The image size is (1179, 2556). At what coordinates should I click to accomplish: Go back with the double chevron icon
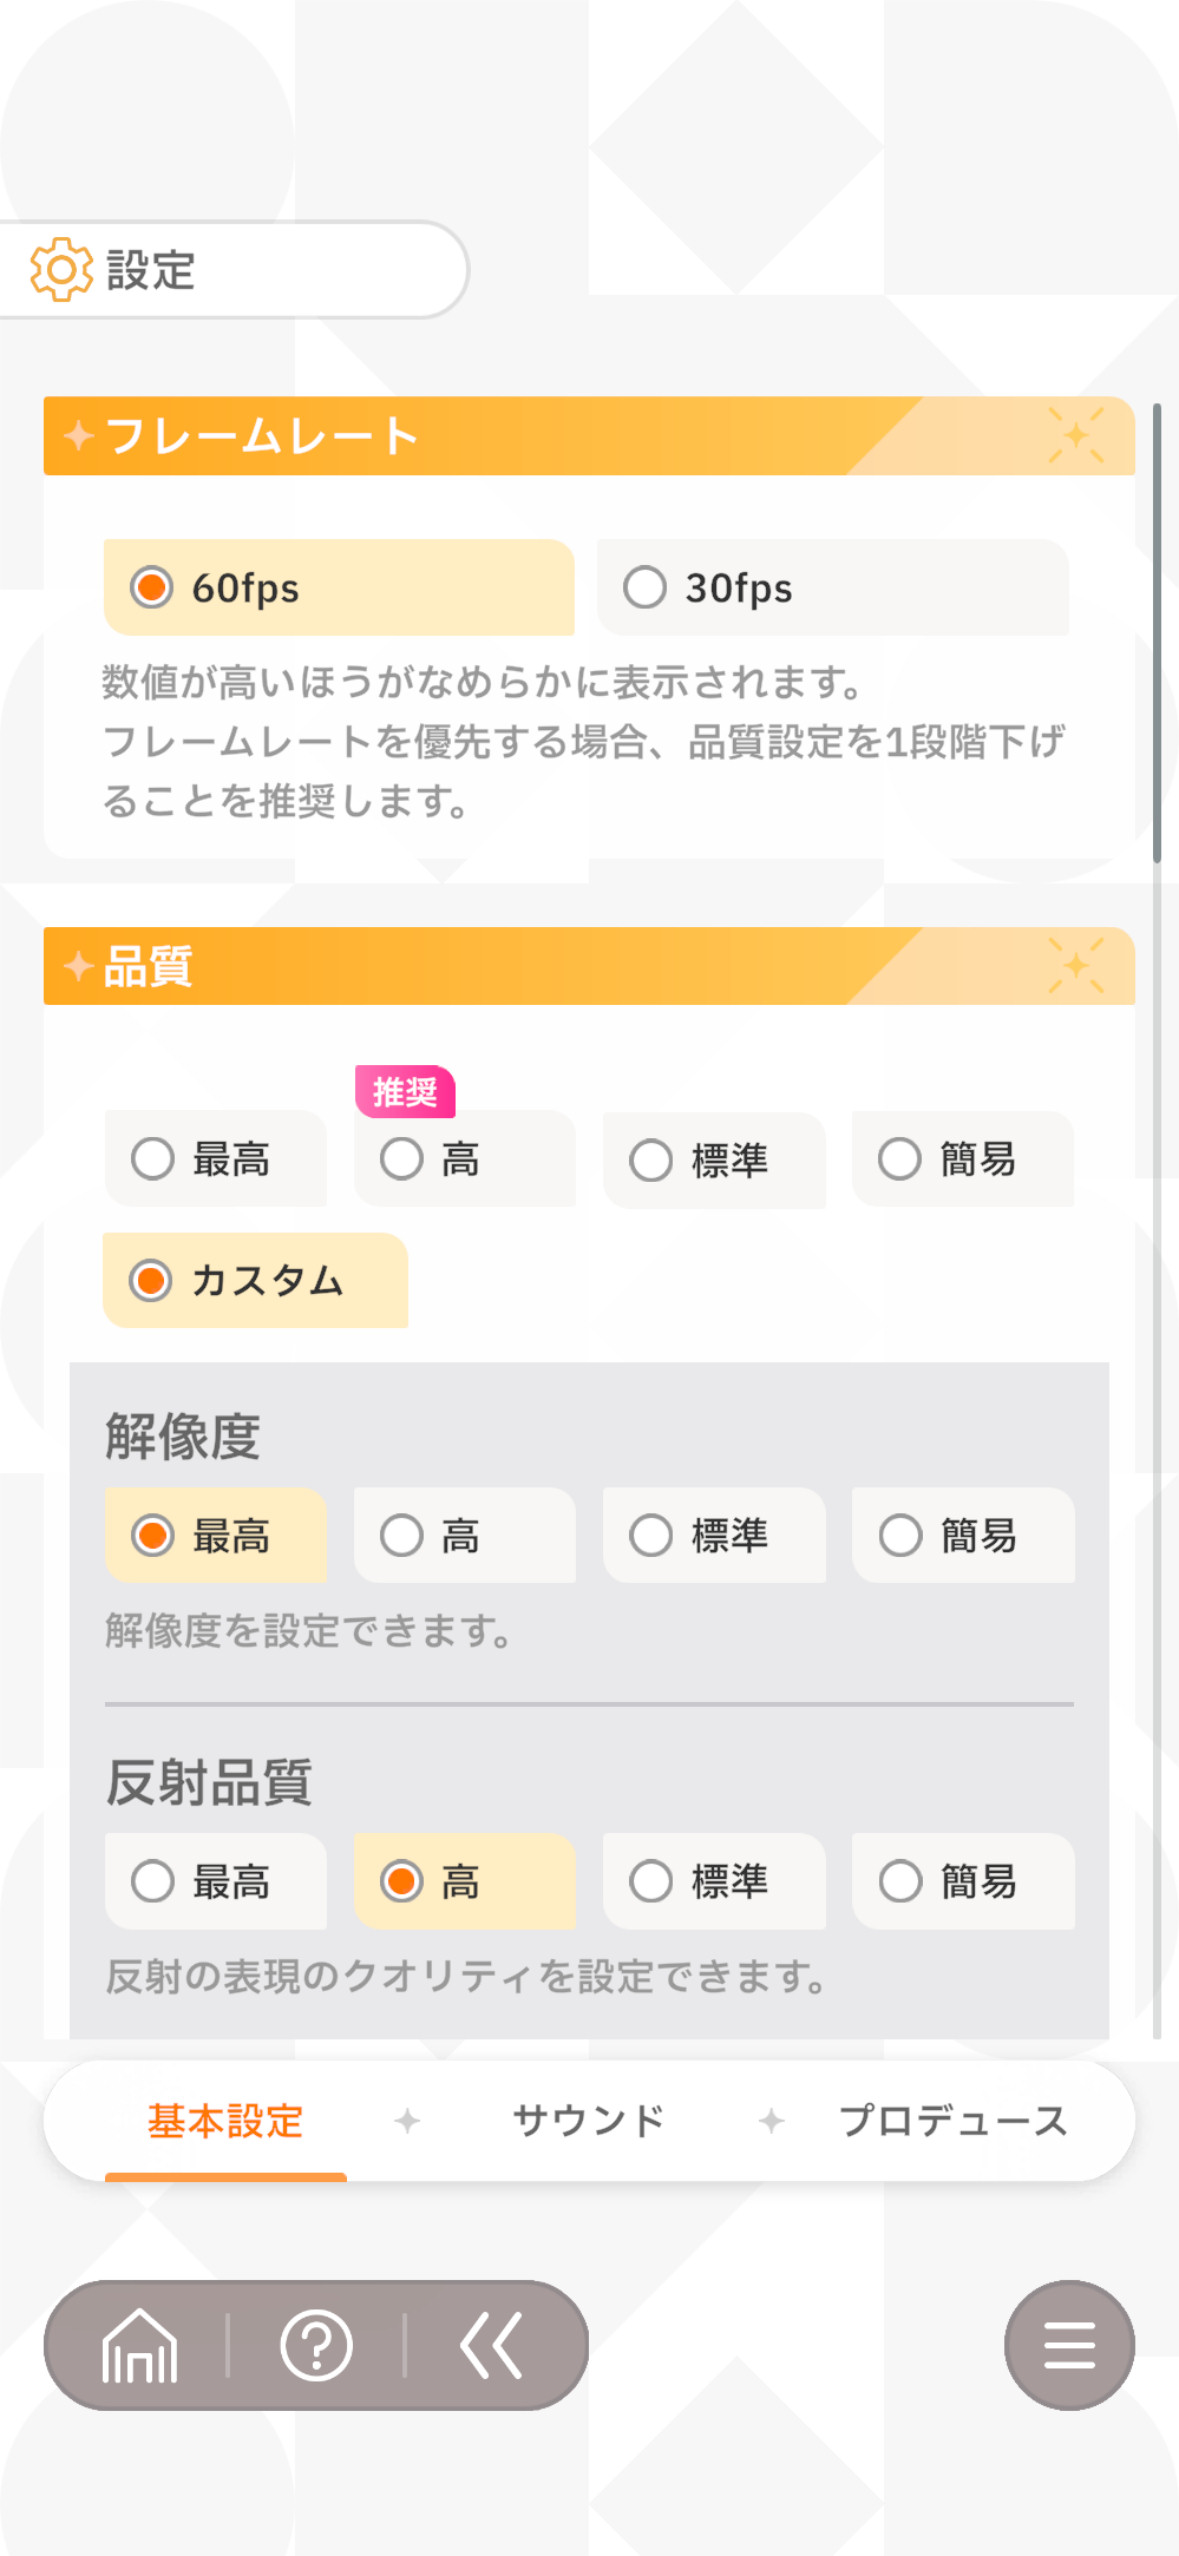click(x=491, y=2345)
